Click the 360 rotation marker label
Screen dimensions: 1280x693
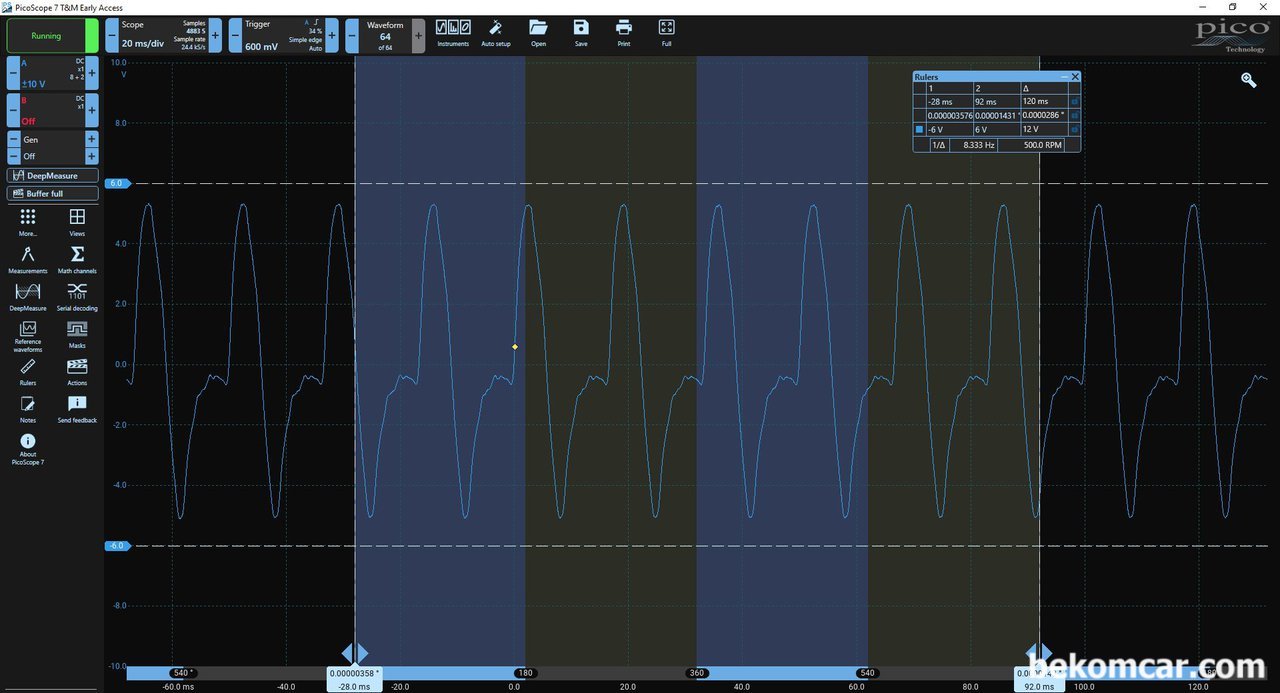pos(697,673)
